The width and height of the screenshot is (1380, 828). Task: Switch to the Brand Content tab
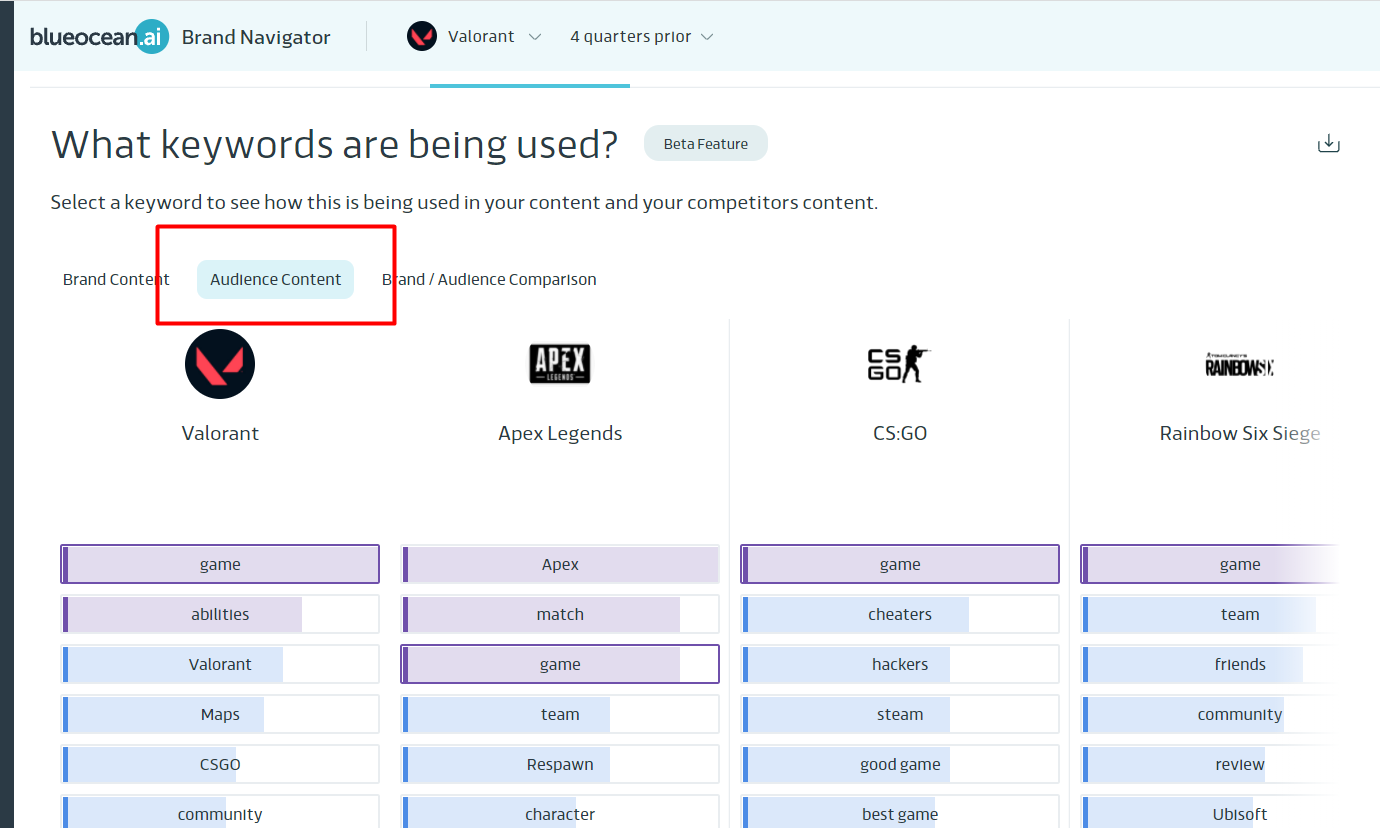click(x=116, y=280)
